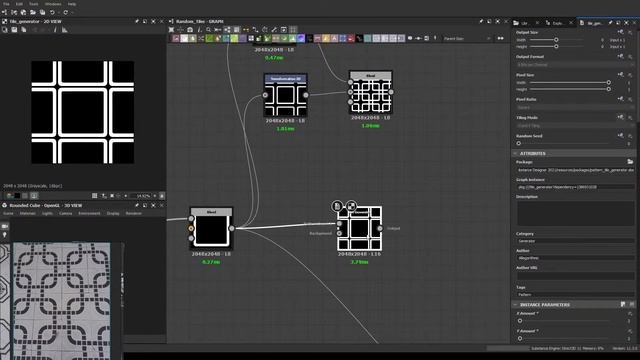Click the zoom magnifier icon in graph toolbar

click(x=208, y=30)
